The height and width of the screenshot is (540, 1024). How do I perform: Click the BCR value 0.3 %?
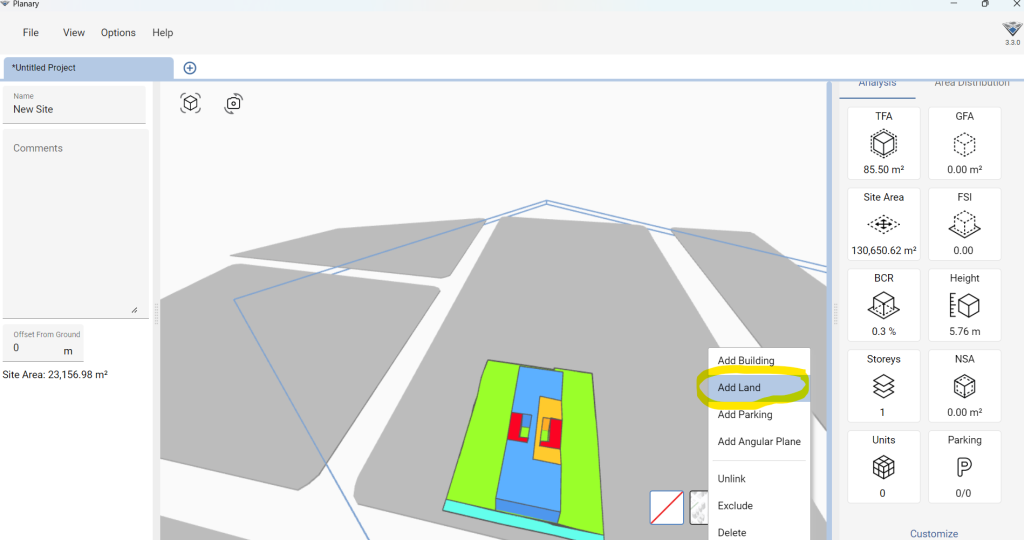point(884,332)
